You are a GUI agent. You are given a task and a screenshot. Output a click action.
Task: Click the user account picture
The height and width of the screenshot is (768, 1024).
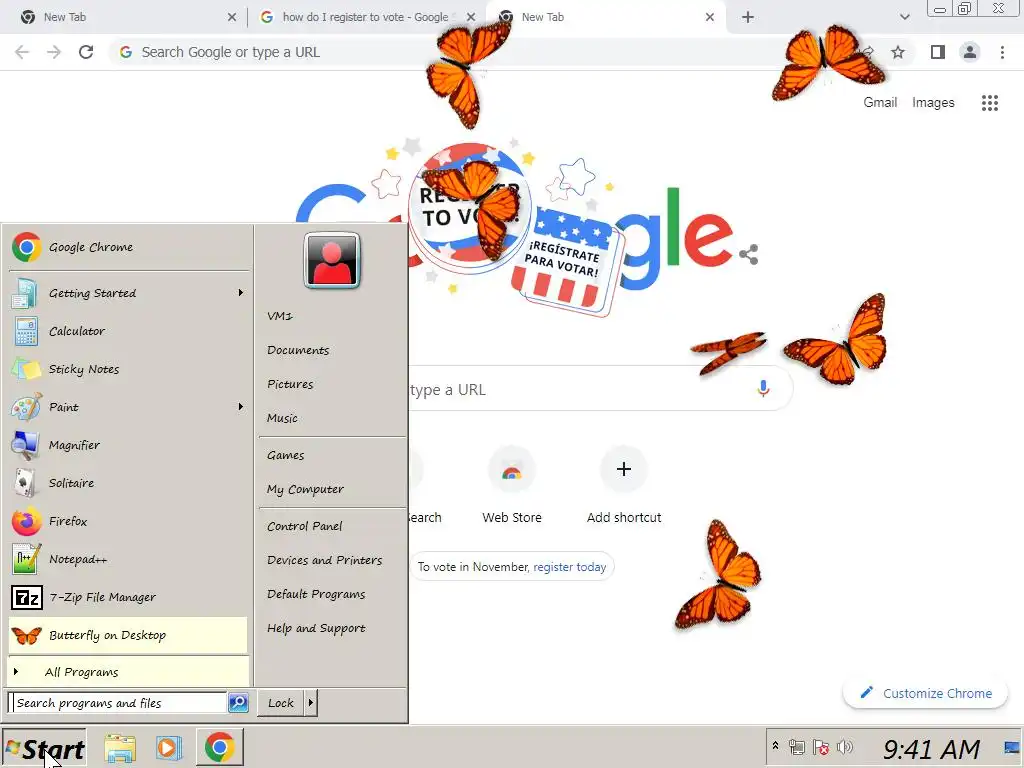[x=332, y=260]
